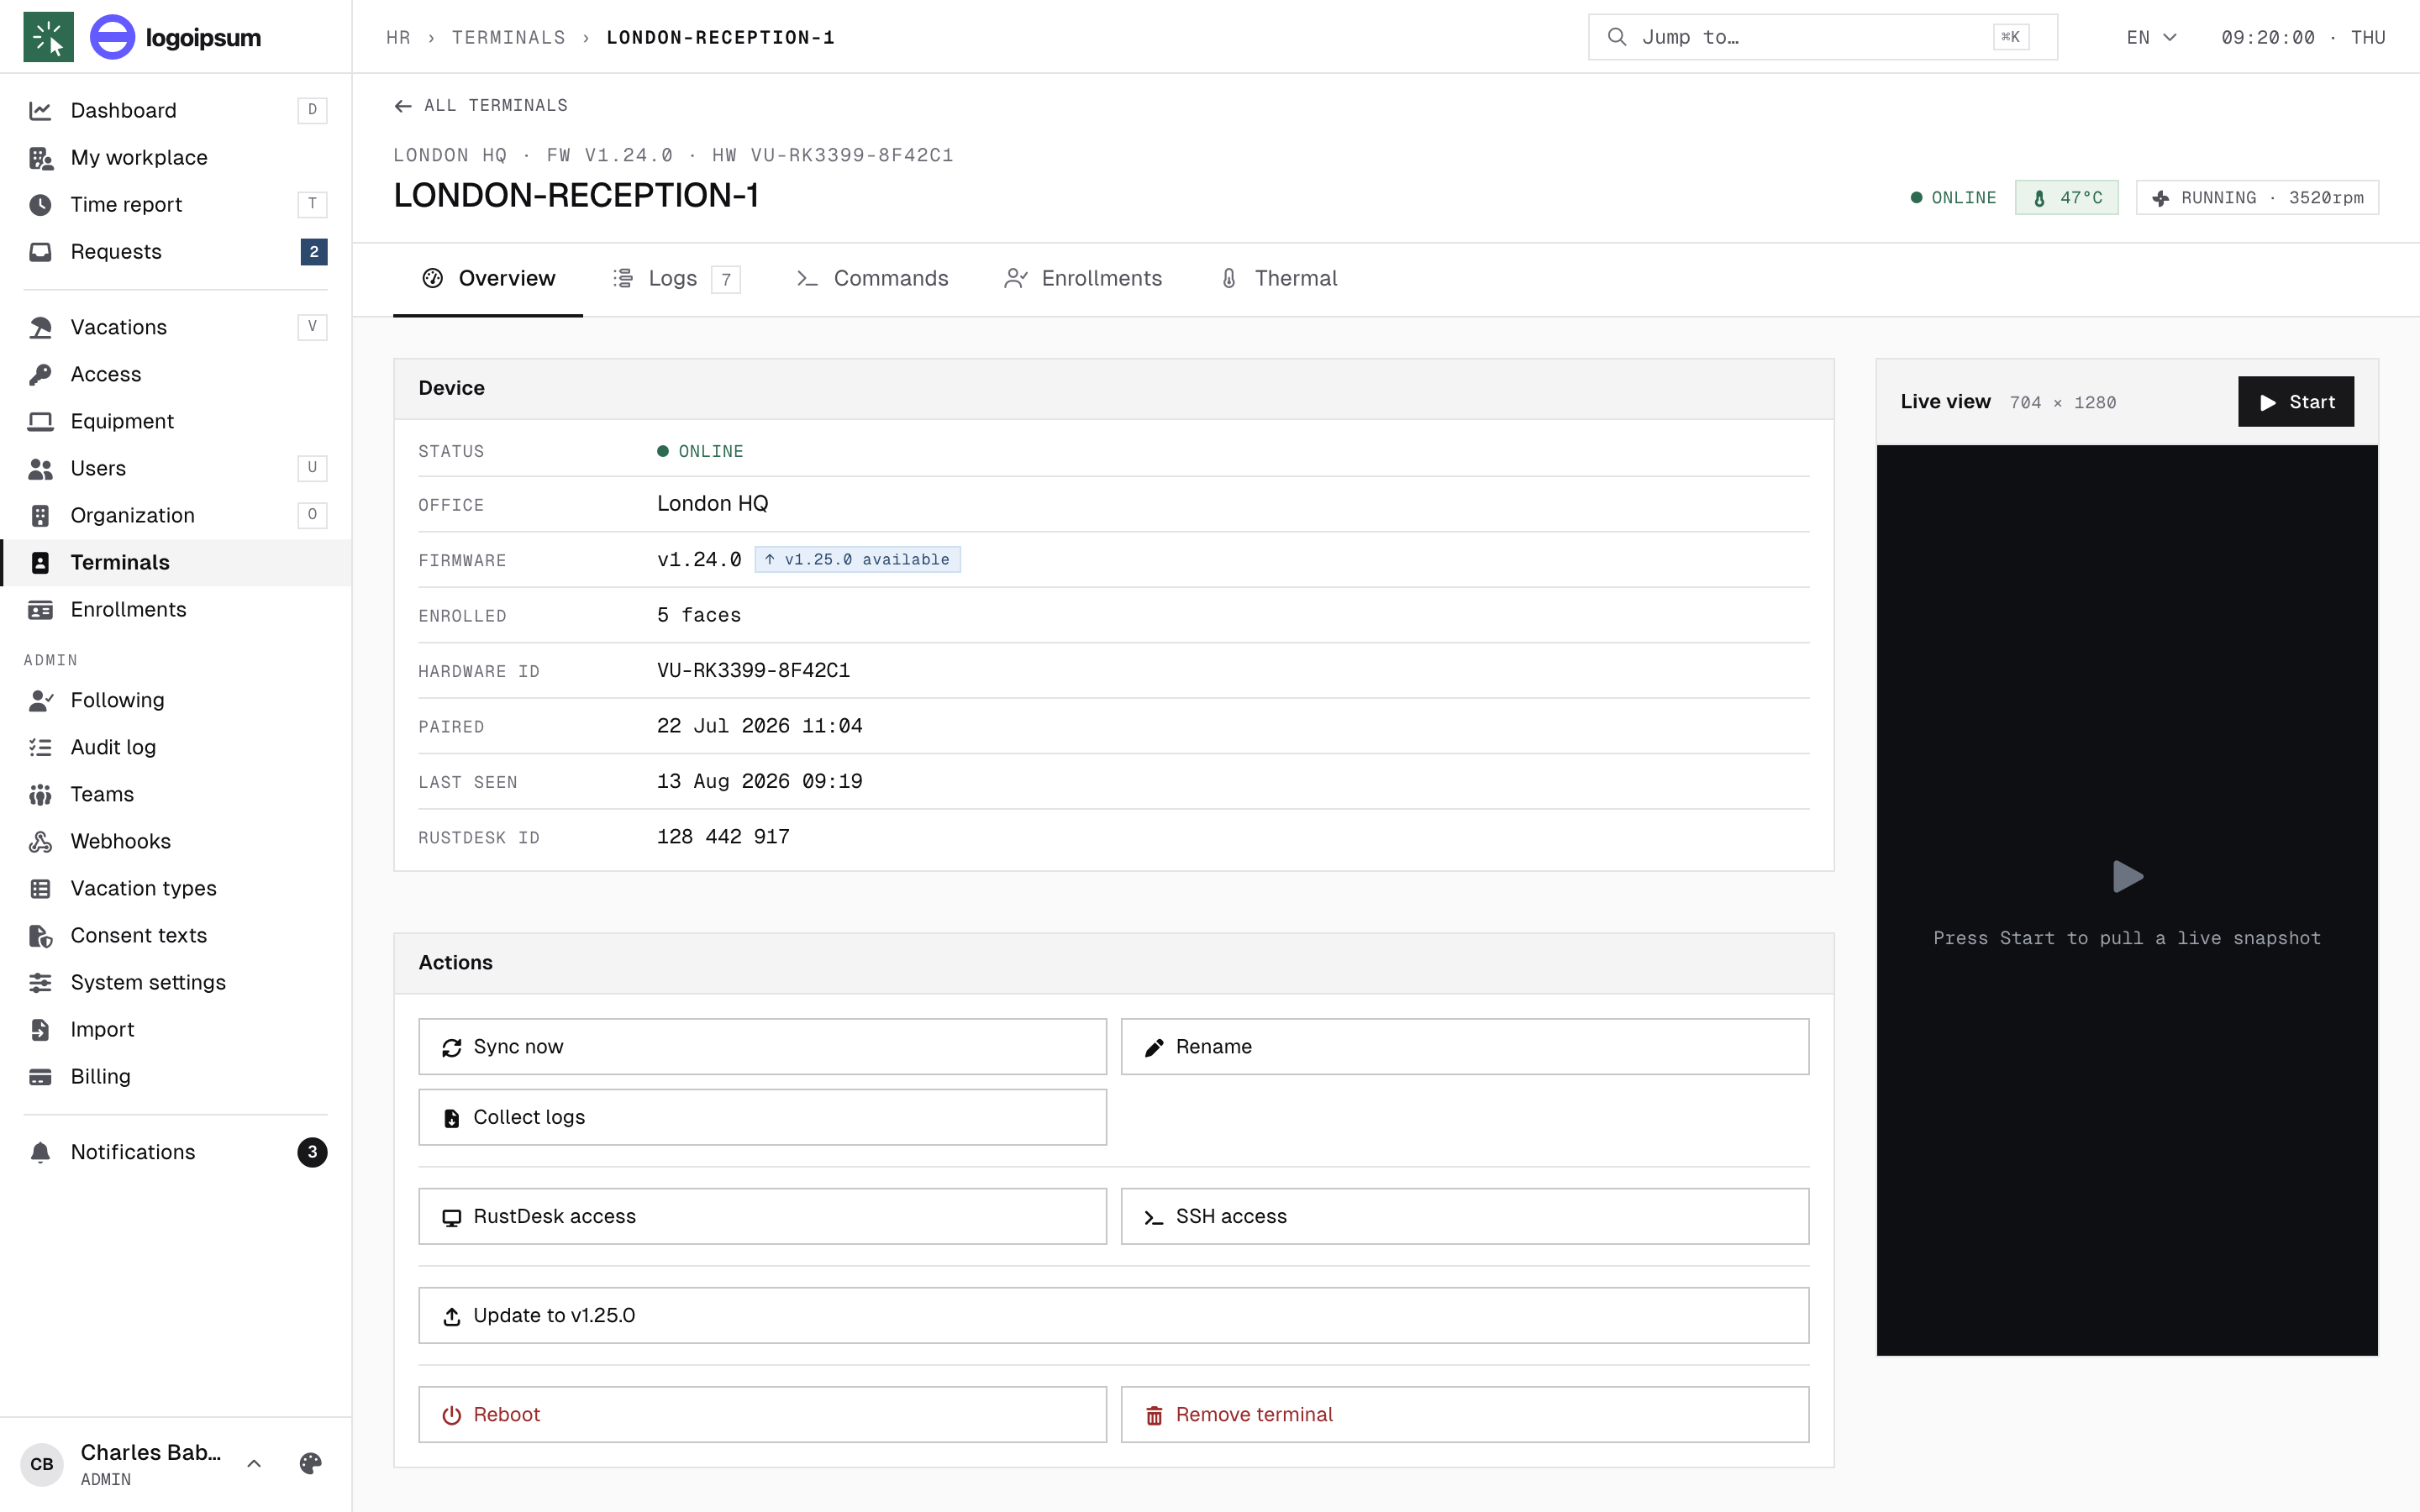
Task: Click the System settings sliders icon
Action: (x=40, y=982)
